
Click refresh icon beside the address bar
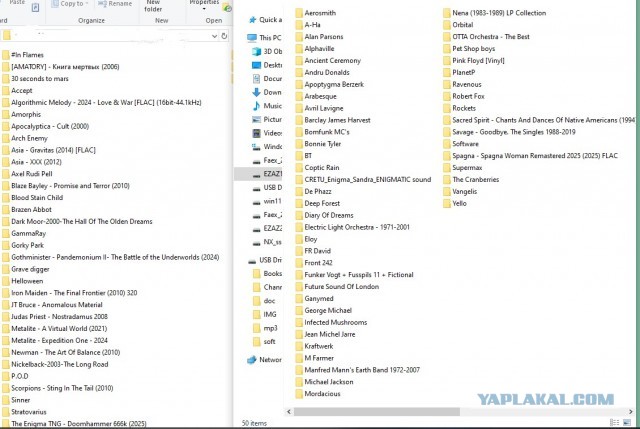[224, 36]
